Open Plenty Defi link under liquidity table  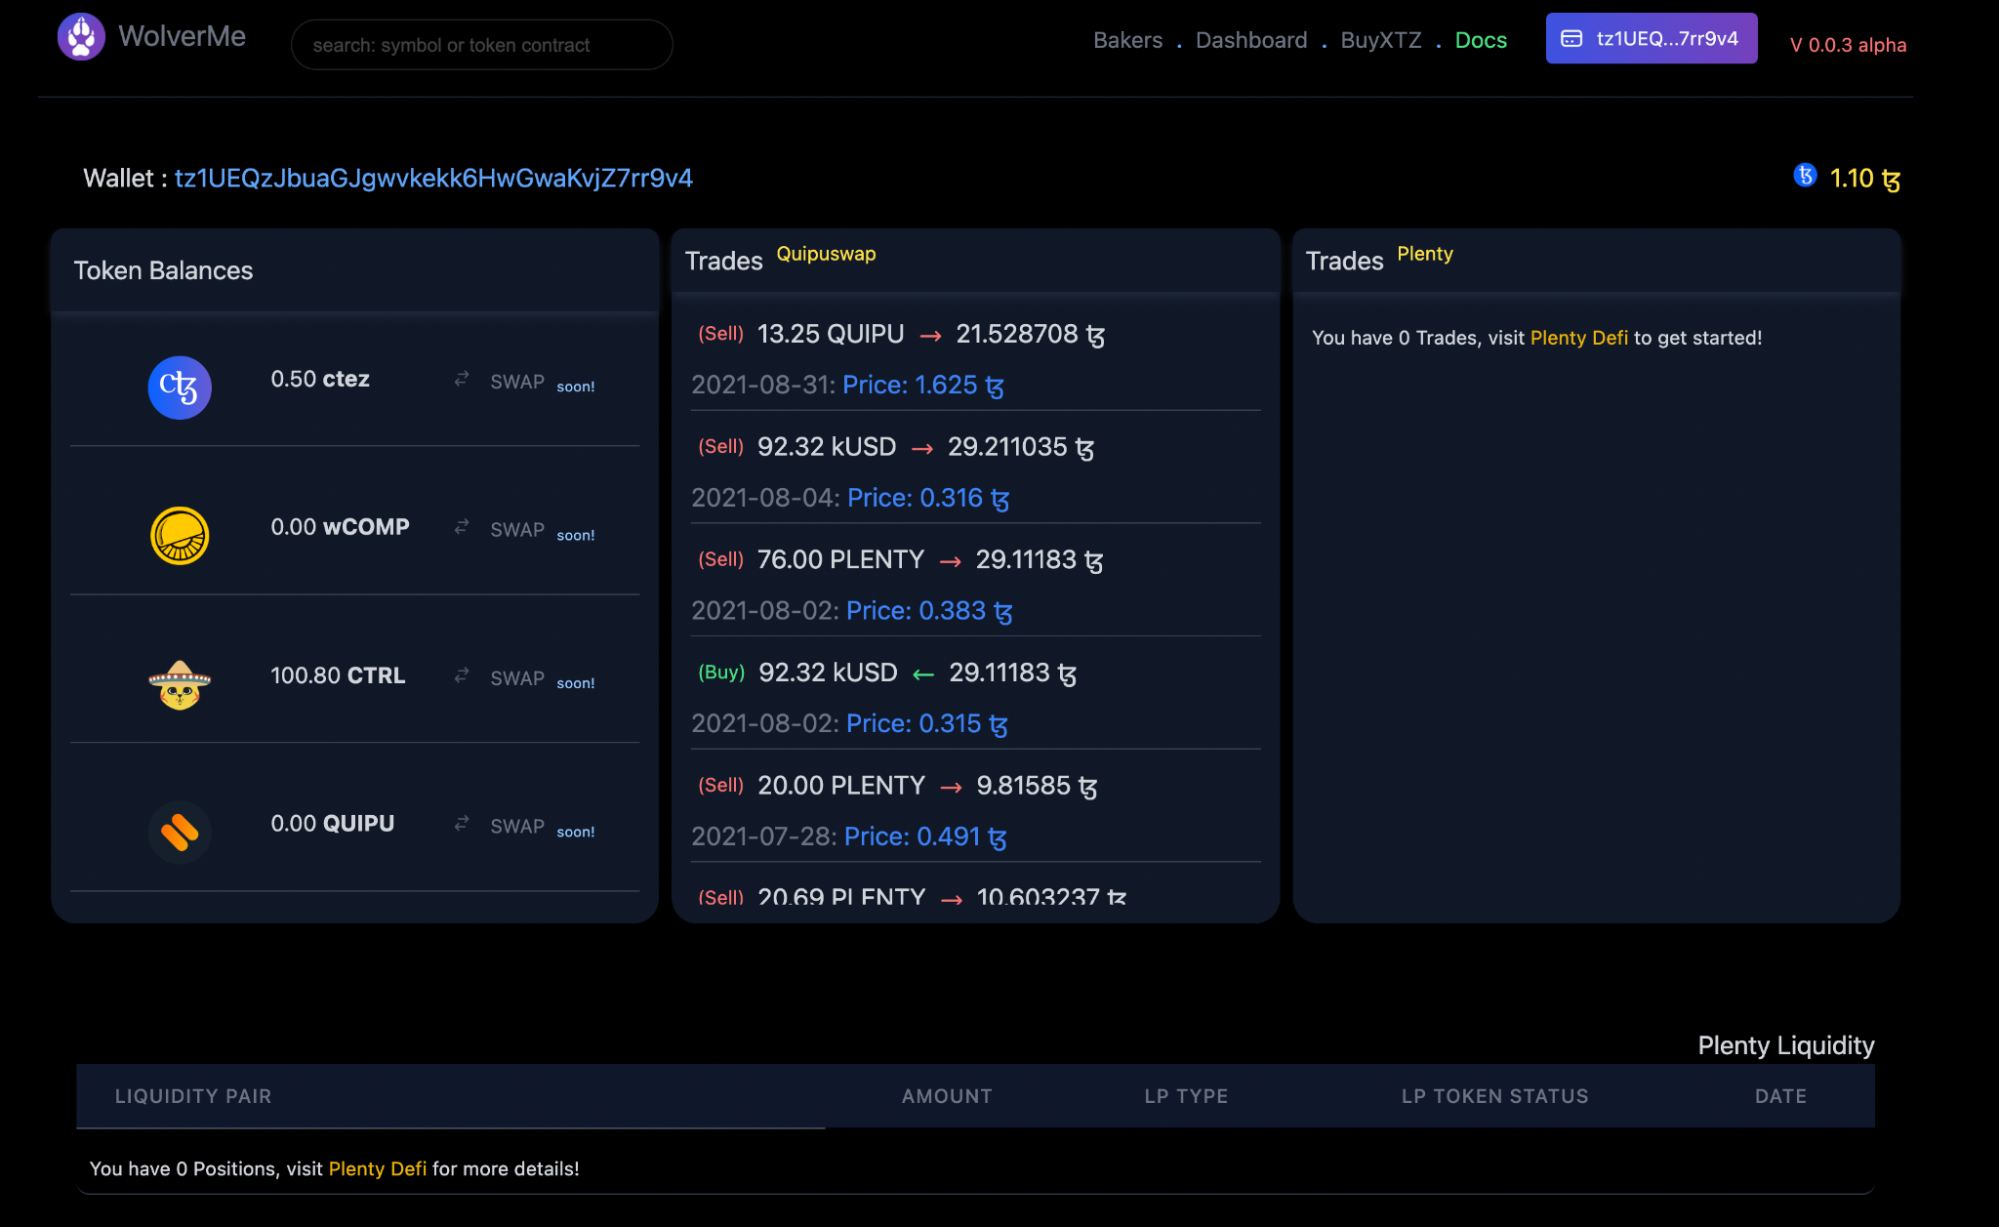(377, 1168)
